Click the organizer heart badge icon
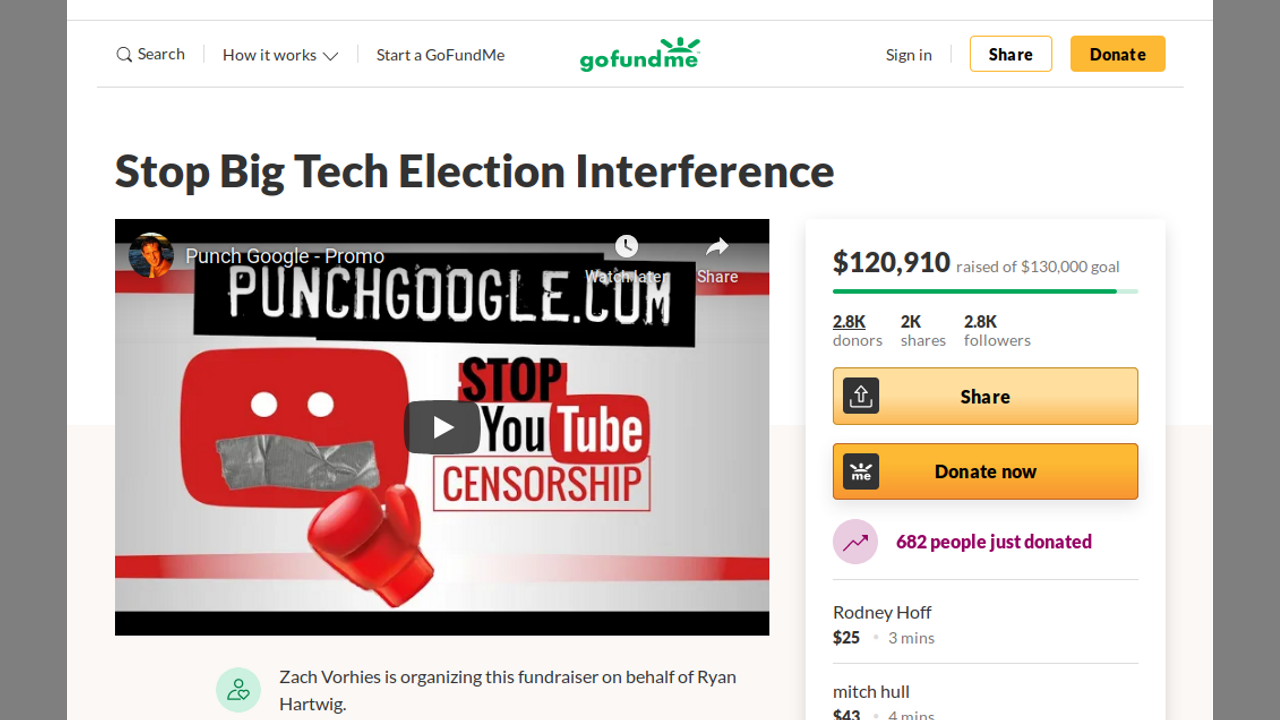Image resolution: width=1280 pixels, height=720 pixels. click(238, 690)
